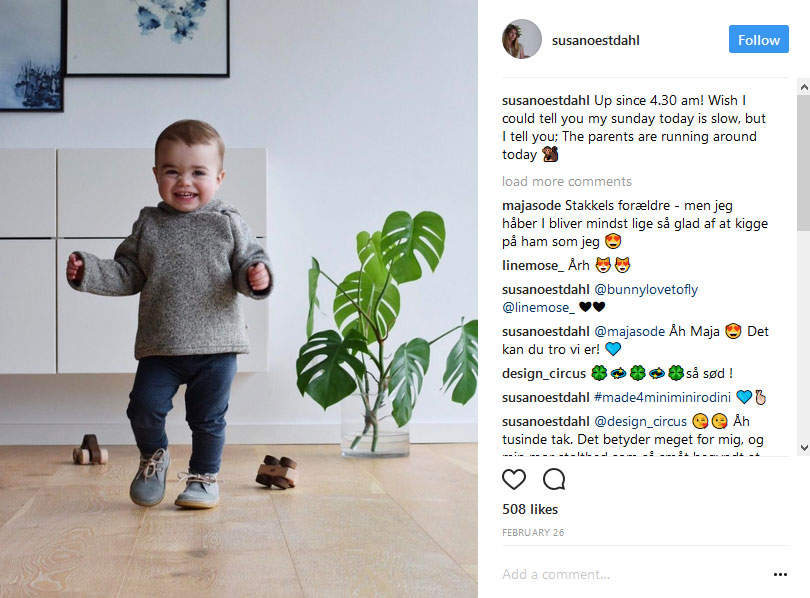Open the @design_circus mention link
The height and width of the screenshot is (598, 810).
click(640, 421)
